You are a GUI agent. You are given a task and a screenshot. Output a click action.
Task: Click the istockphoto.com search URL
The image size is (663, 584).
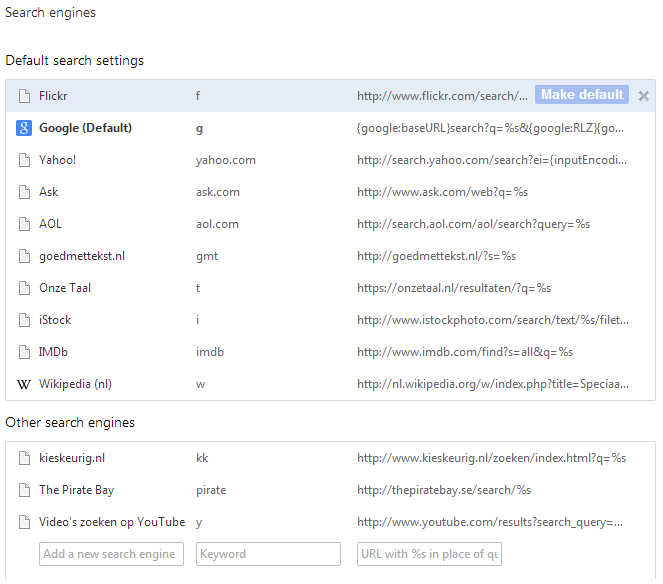[x=493, y=320]
